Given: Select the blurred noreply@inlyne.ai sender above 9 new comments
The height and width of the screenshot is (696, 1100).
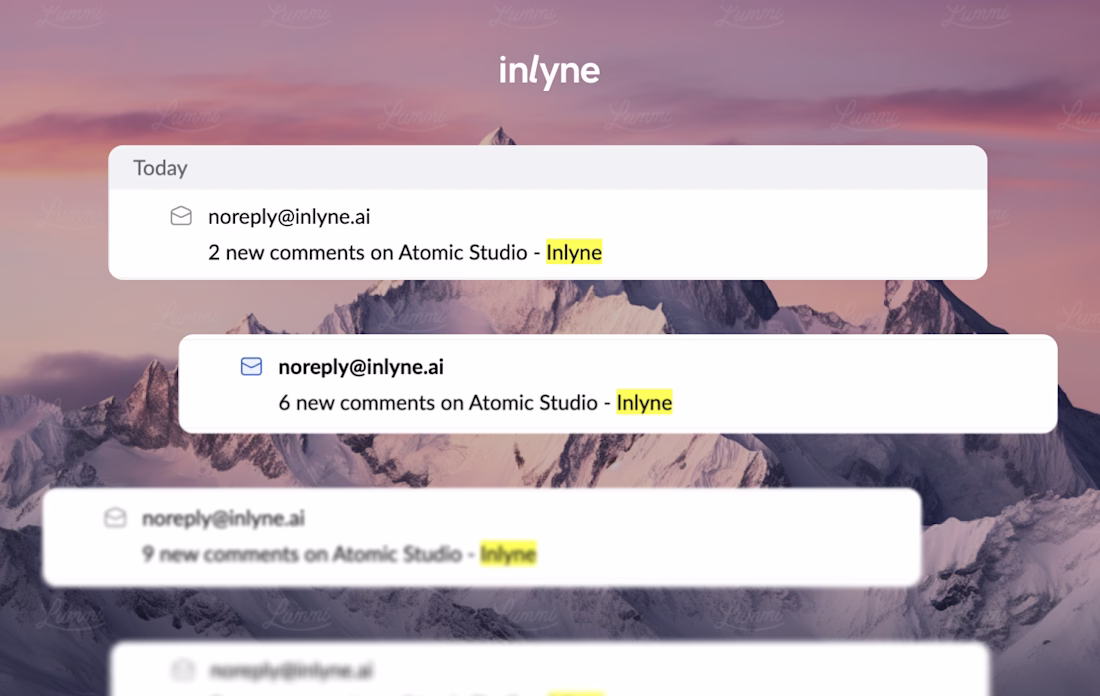Looking at the screenshot, I should tap(223, 518).
